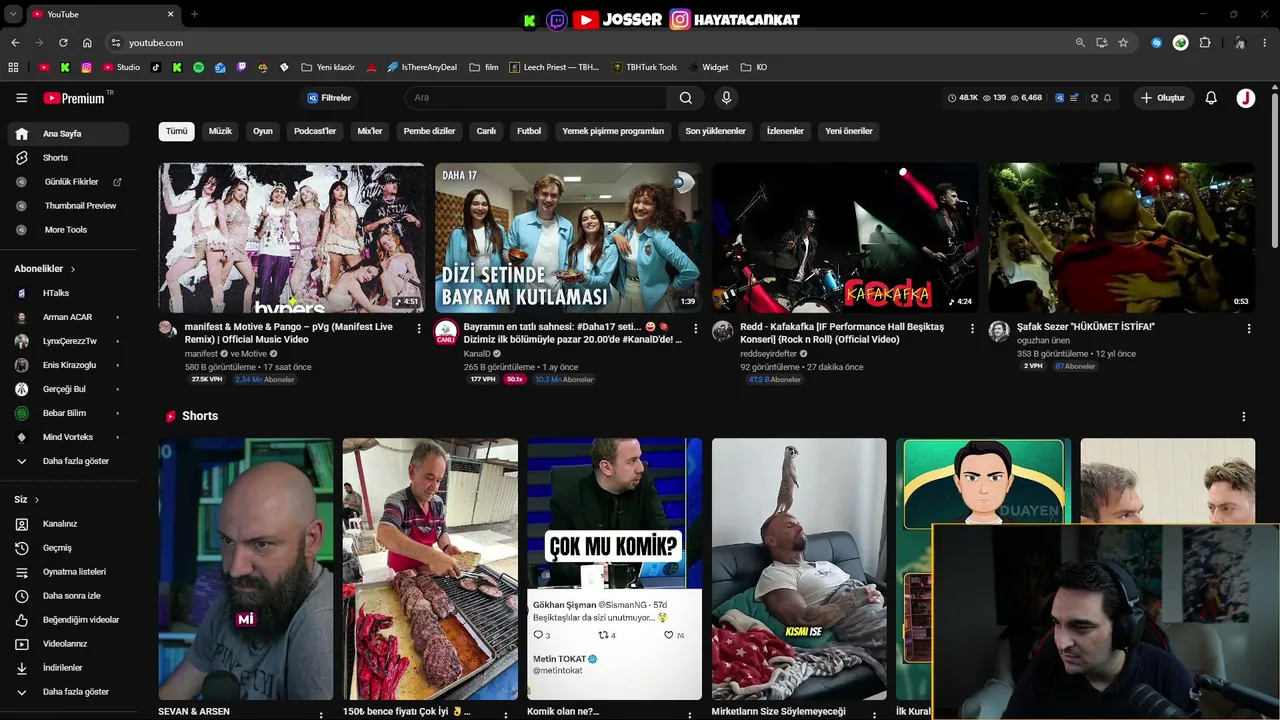Select the Tümü filter chip
The image size is (1280, 720).
pos(176,131)
